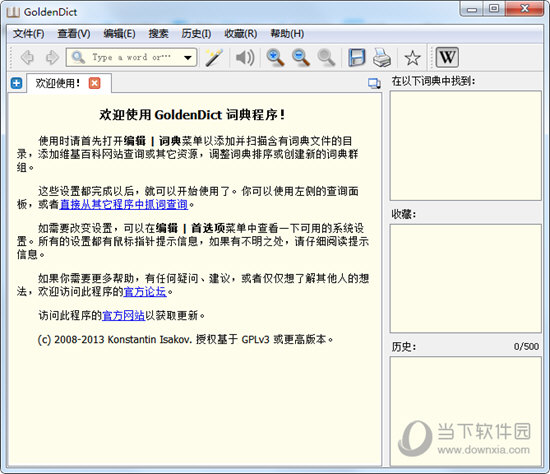The image size is (550, 474).
Task: Click the 在以下词典中找到 list panel
Action: 465,146
